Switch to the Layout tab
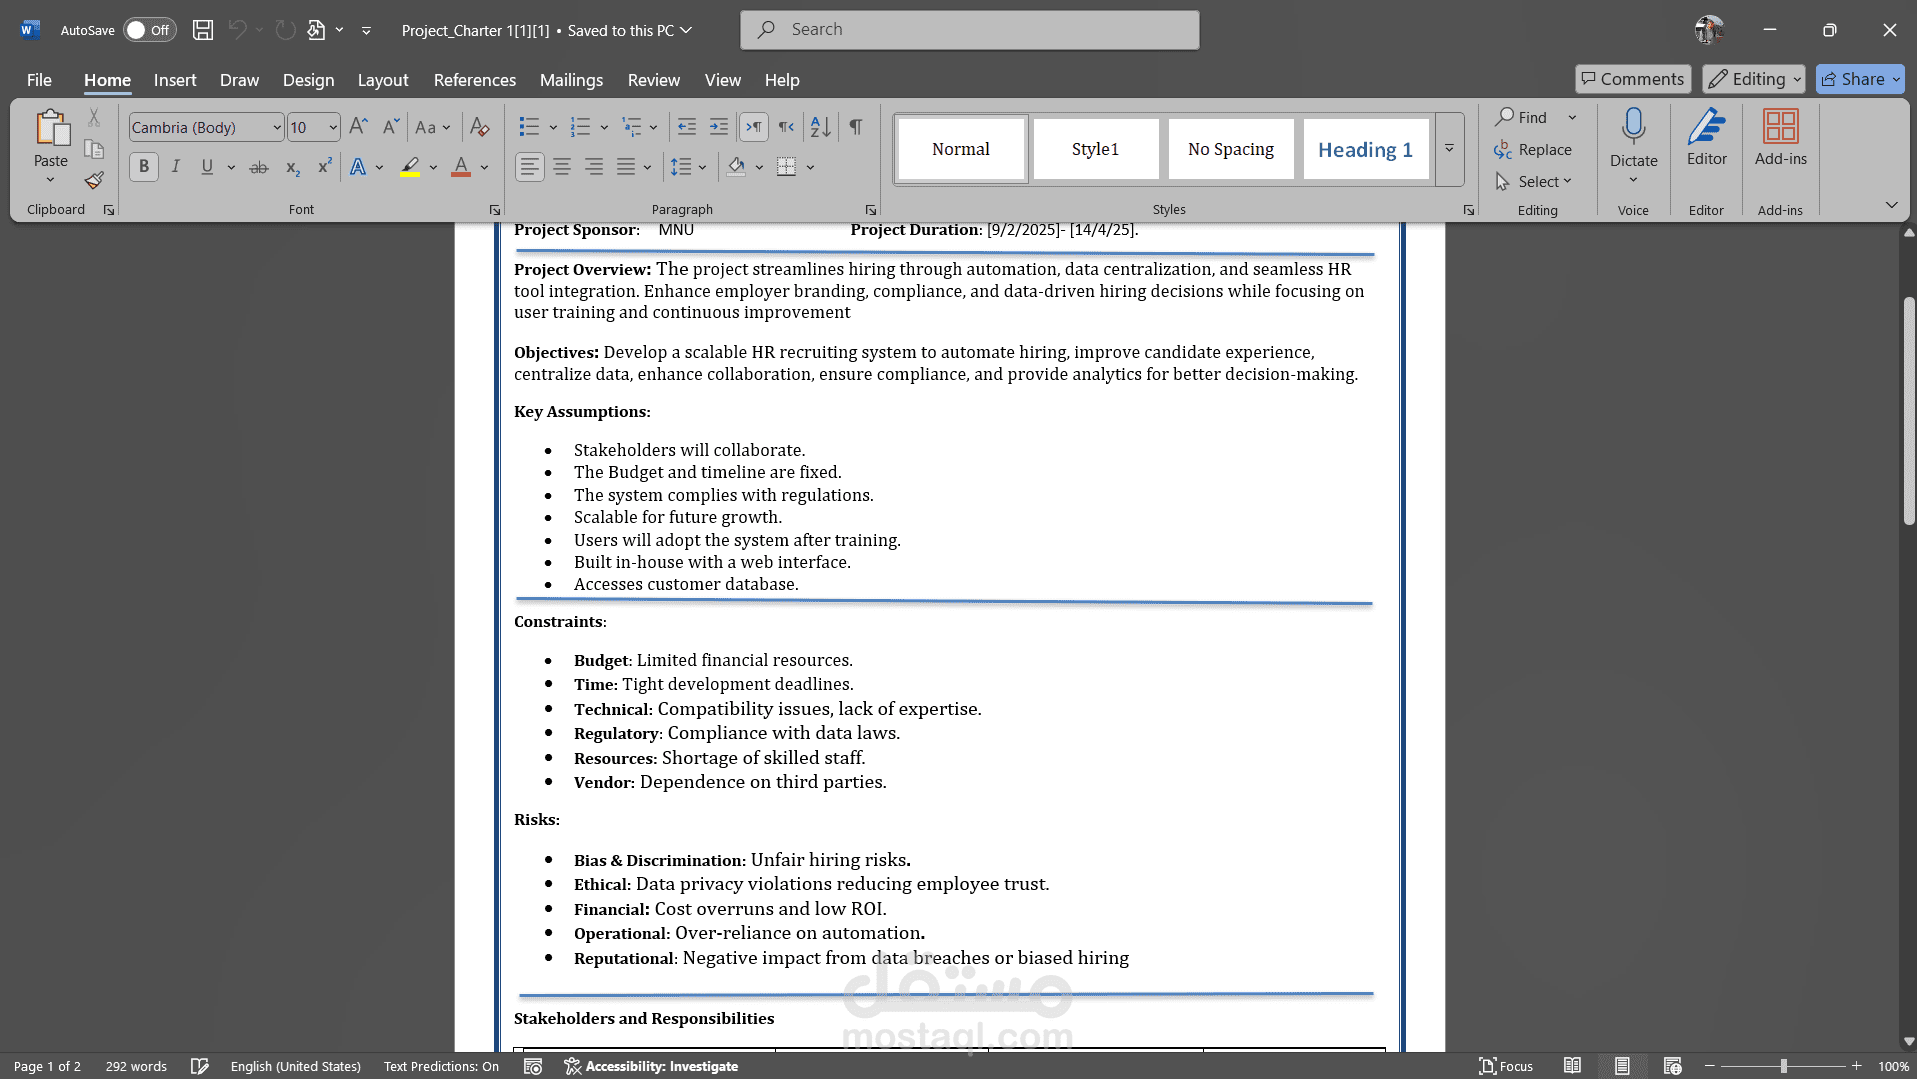 pos(383,80)
